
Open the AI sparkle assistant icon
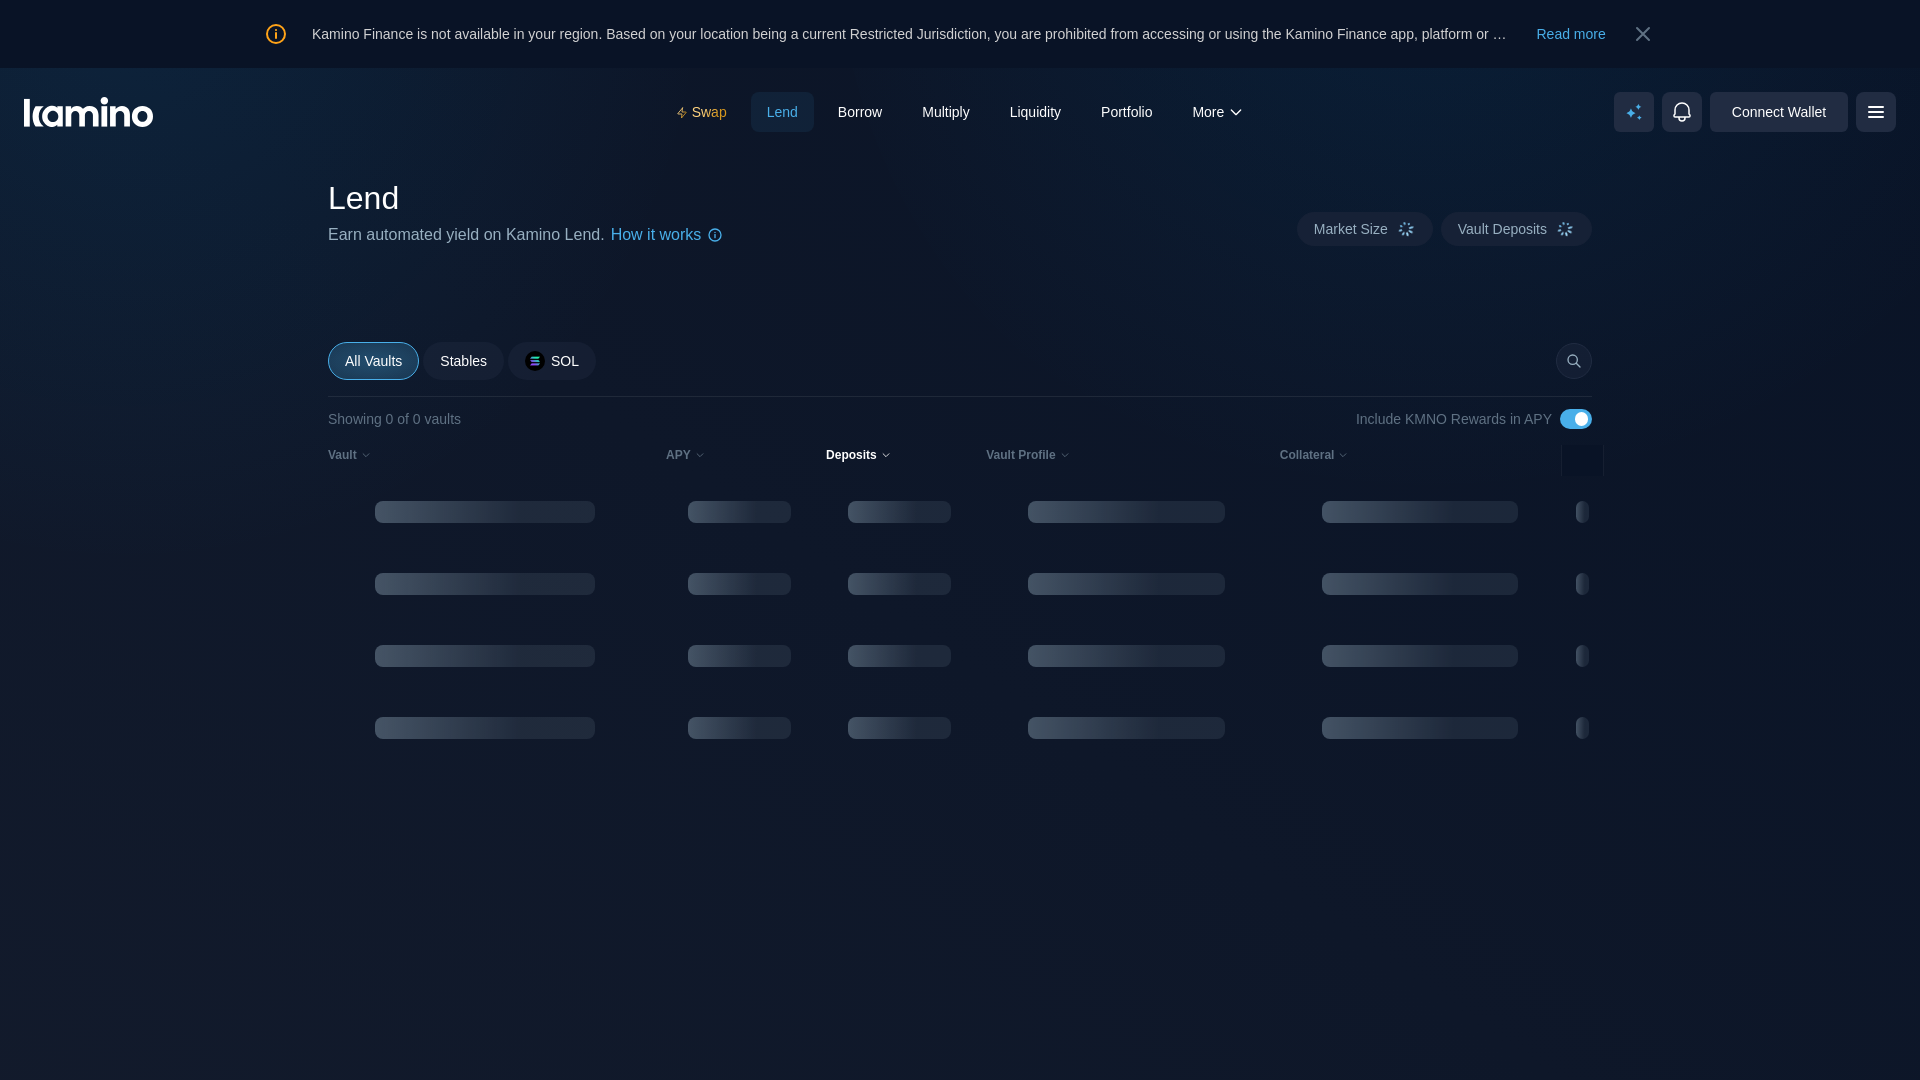click(x=1633, y=112)
